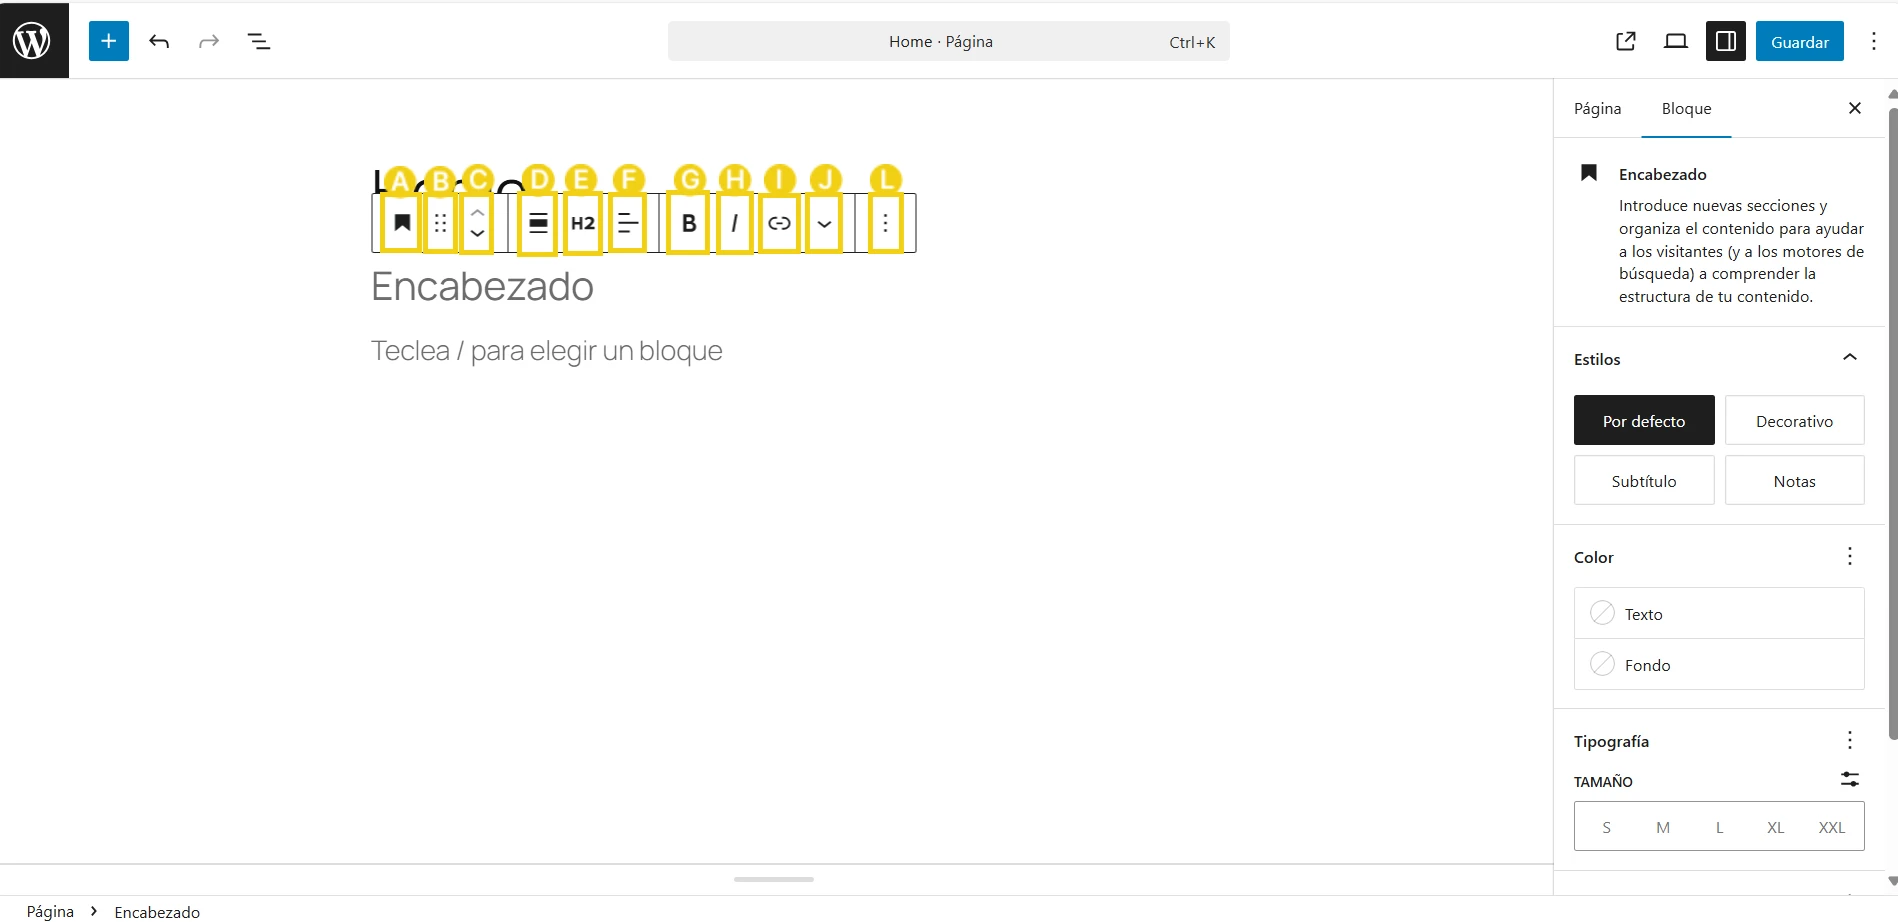
Task: Apply italic formatting to heading
Action: (735, 224)
